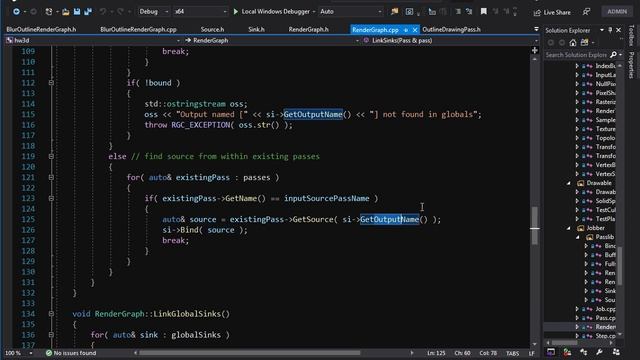Click the editor vertical scrollbar thumb
The image size is (640, 360).
point(535,225)
